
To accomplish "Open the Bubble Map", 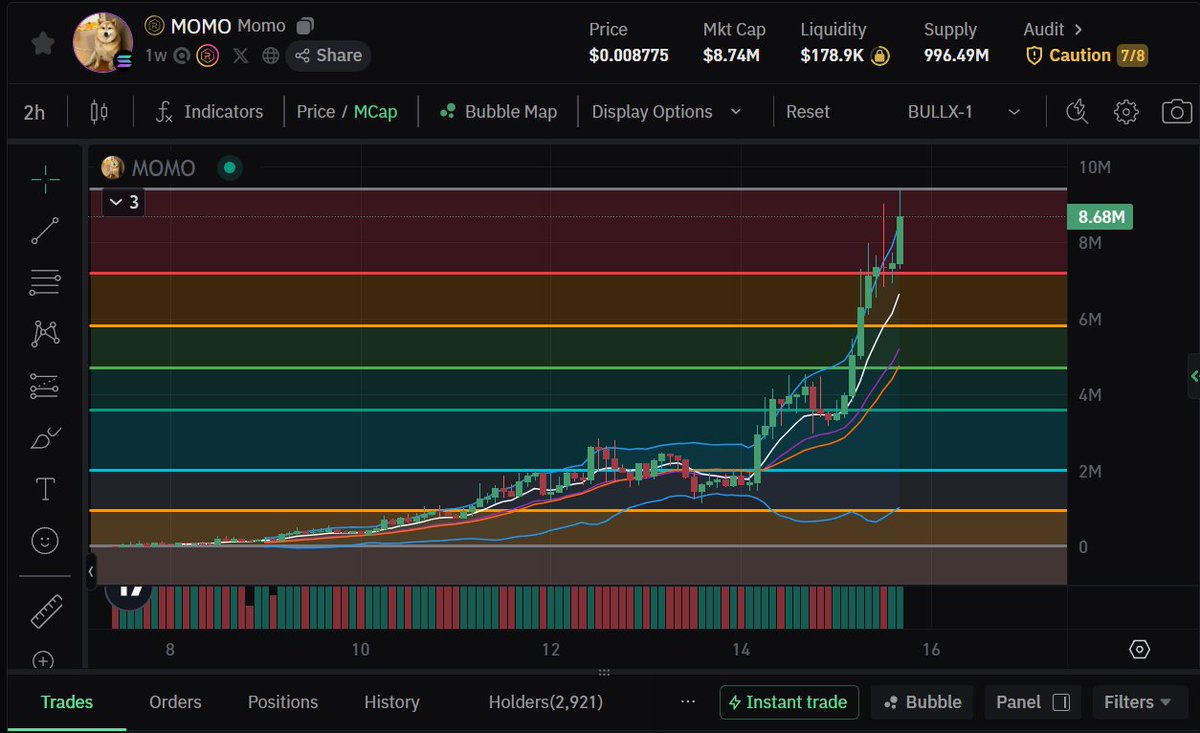I will [498, 112].
